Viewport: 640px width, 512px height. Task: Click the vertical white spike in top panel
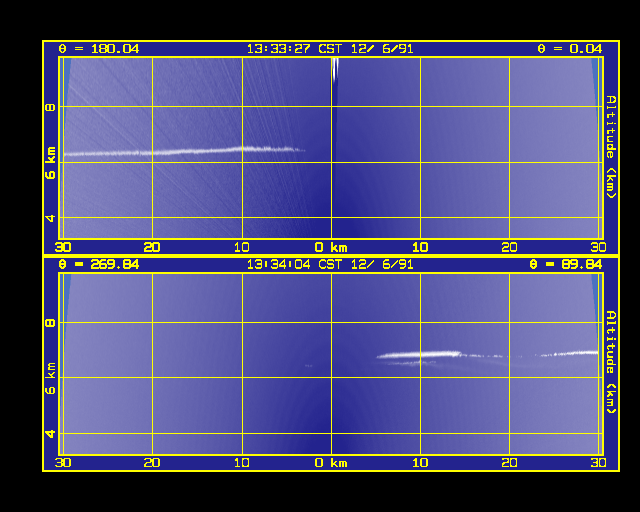coord(335,70)
